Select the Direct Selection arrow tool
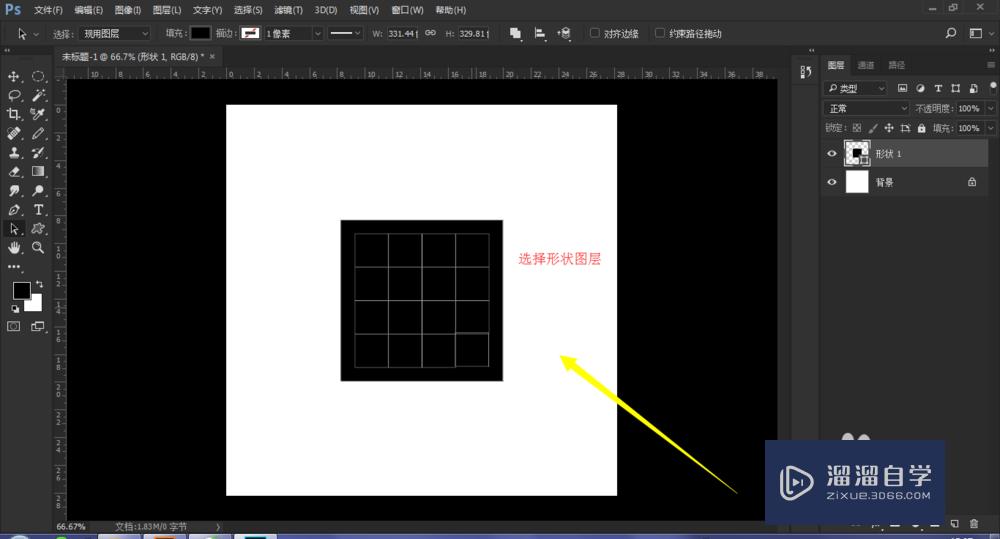 tap(13, 228)
